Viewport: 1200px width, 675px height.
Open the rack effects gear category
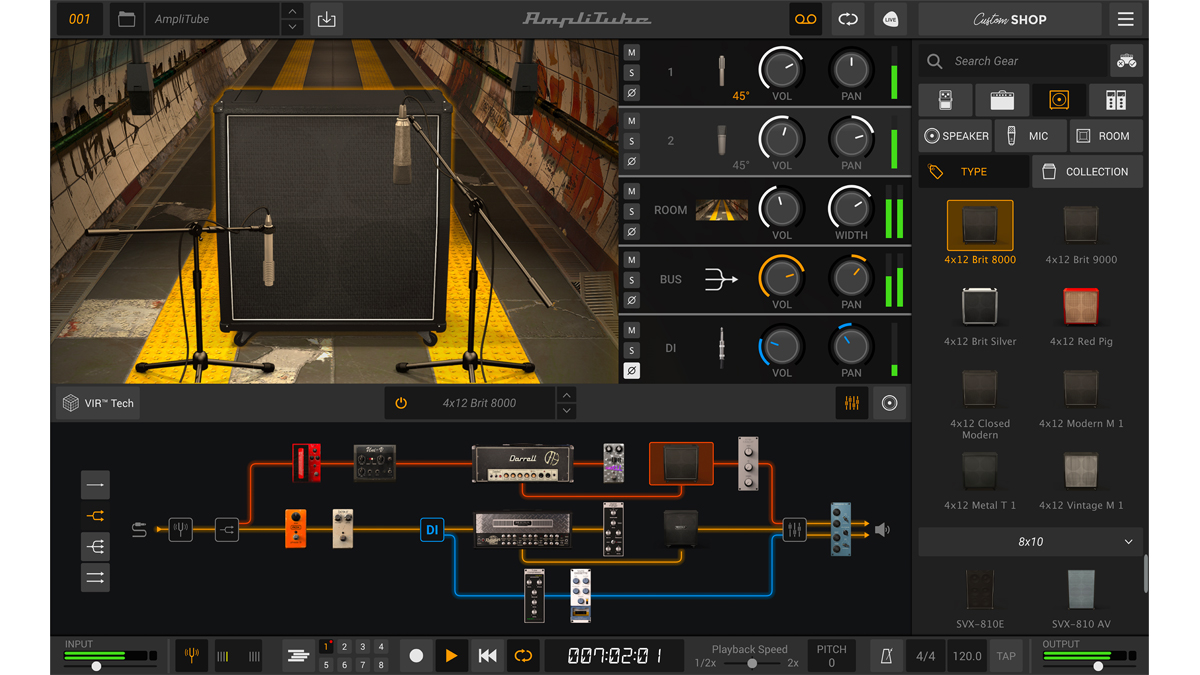1114,100
